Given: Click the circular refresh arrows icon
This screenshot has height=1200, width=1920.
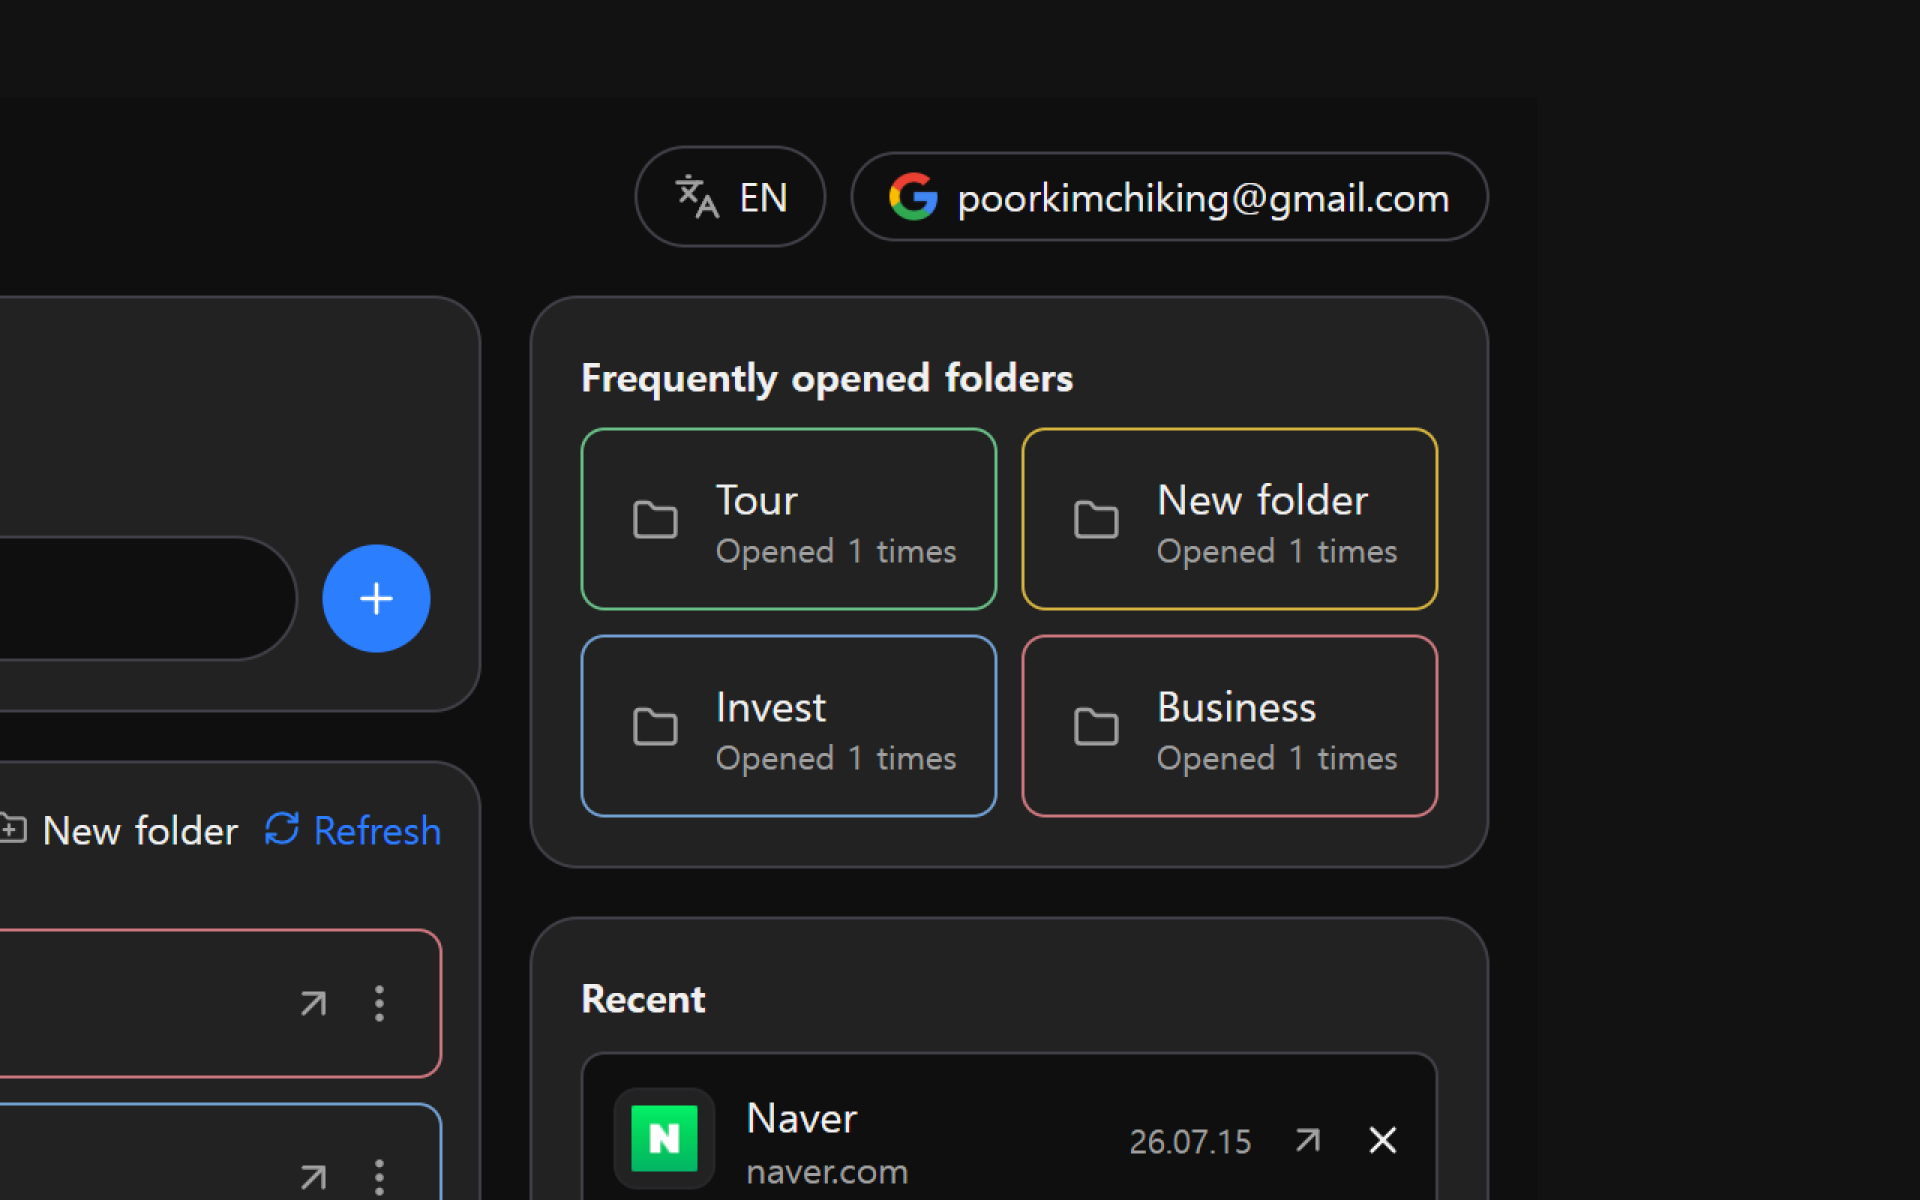Looking at the screenshot, I should 282,829.
